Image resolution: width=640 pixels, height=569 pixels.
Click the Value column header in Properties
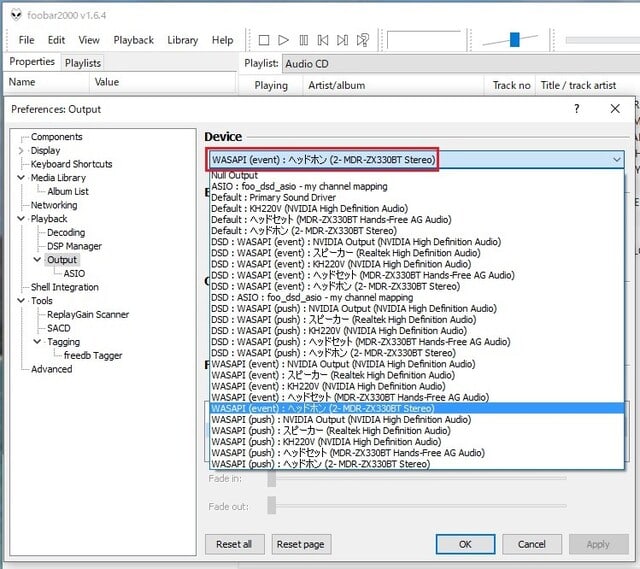(x=162, y=82)
